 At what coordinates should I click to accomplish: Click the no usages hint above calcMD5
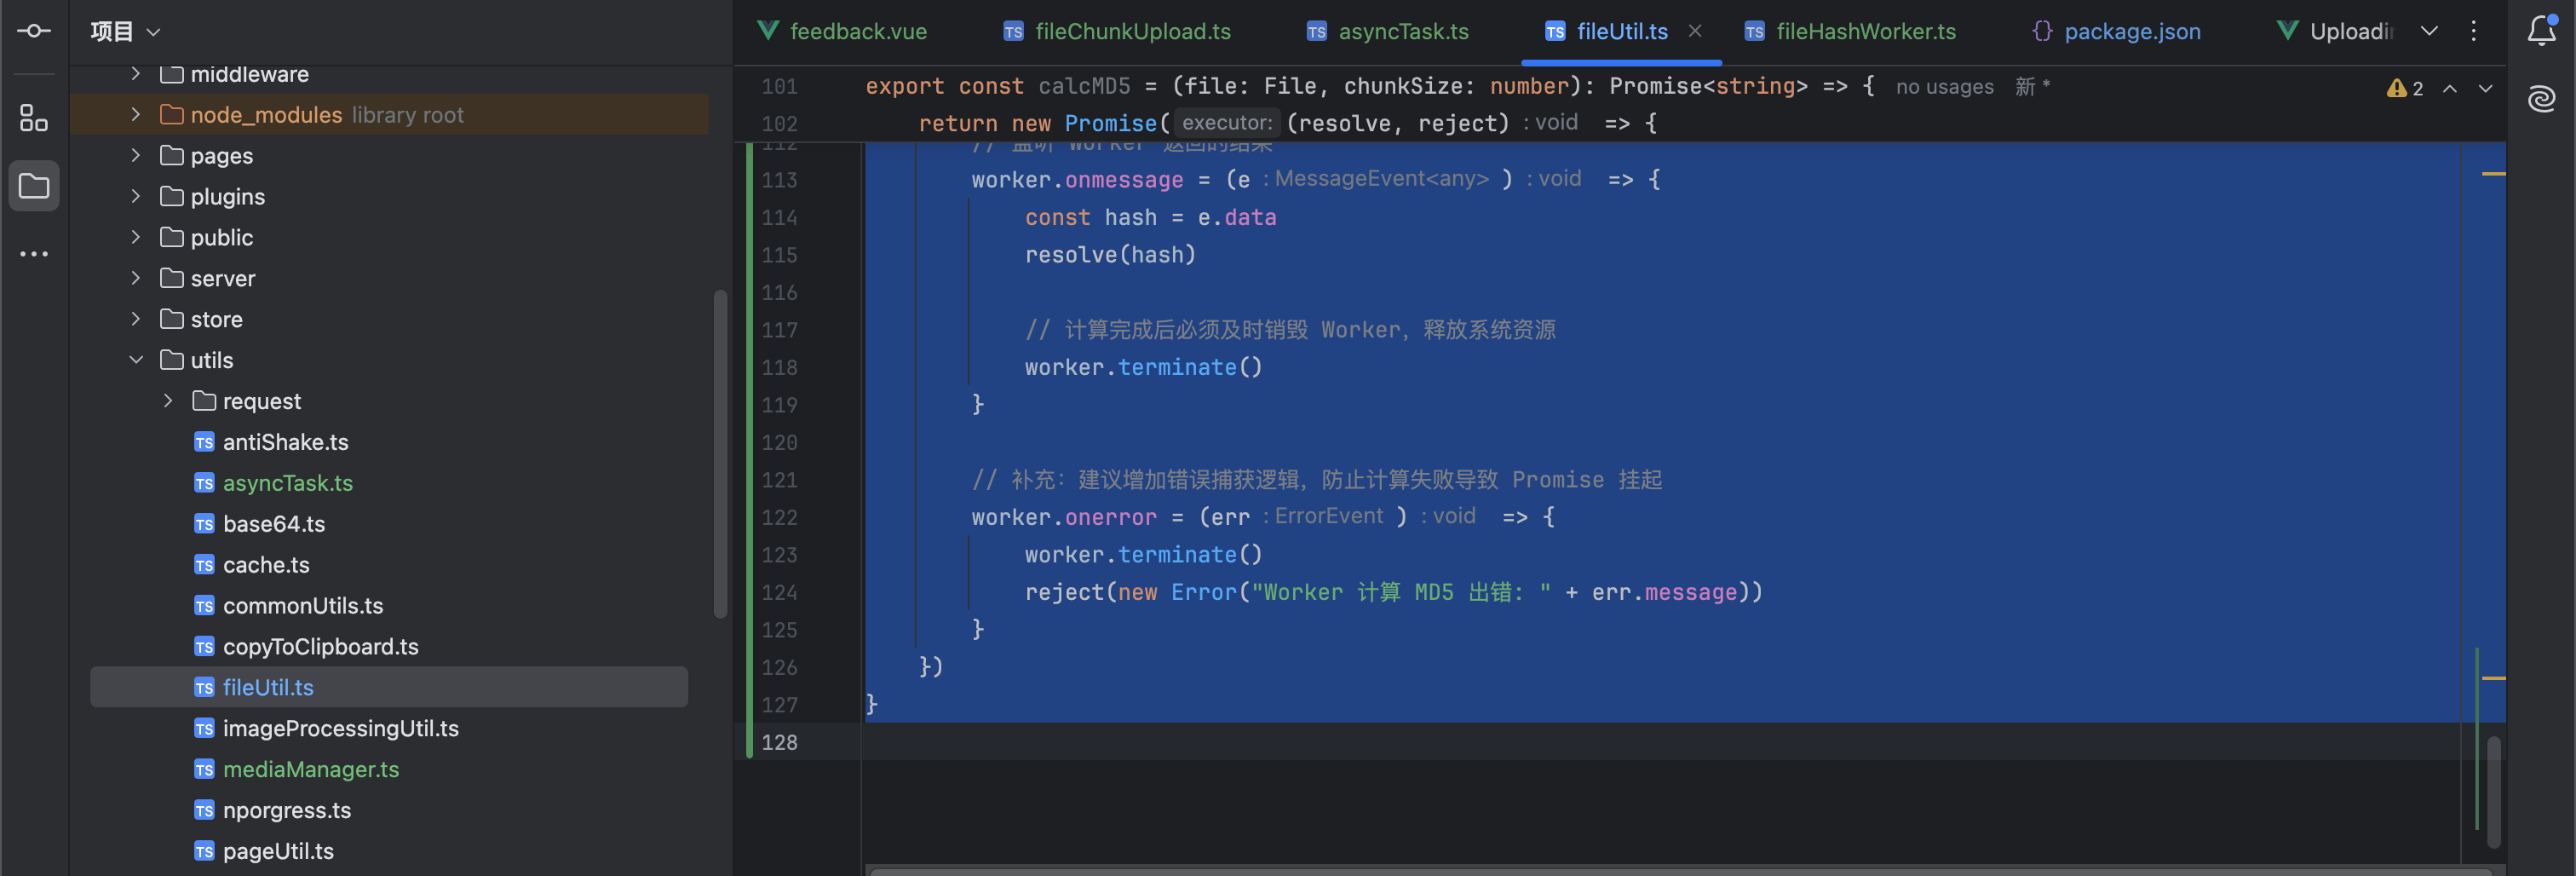click(1942, 87)
